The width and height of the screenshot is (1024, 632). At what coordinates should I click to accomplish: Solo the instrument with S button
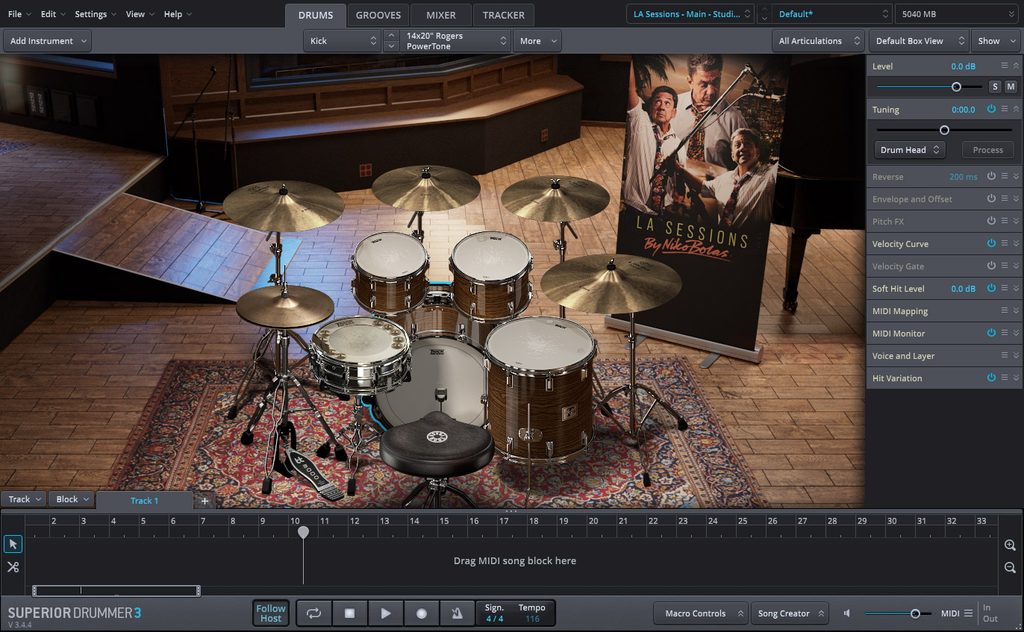click(995, 86)
